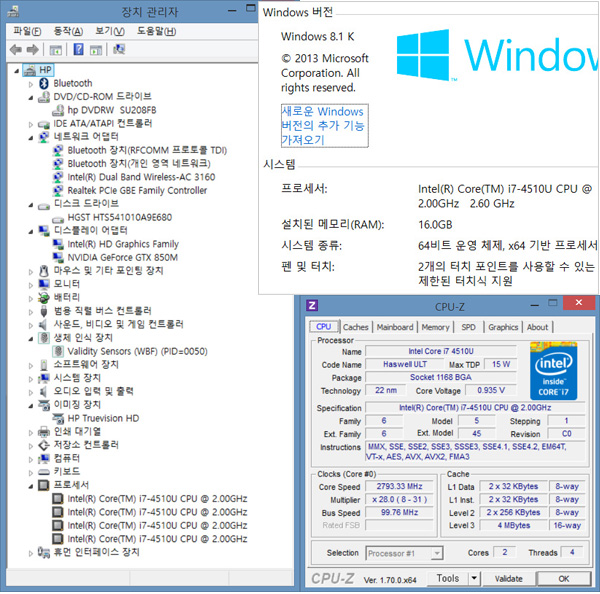Open the 동작(A) menu
Image resolution: width=600 pixels, height=594 pixels.
click(x=68, y=31)
